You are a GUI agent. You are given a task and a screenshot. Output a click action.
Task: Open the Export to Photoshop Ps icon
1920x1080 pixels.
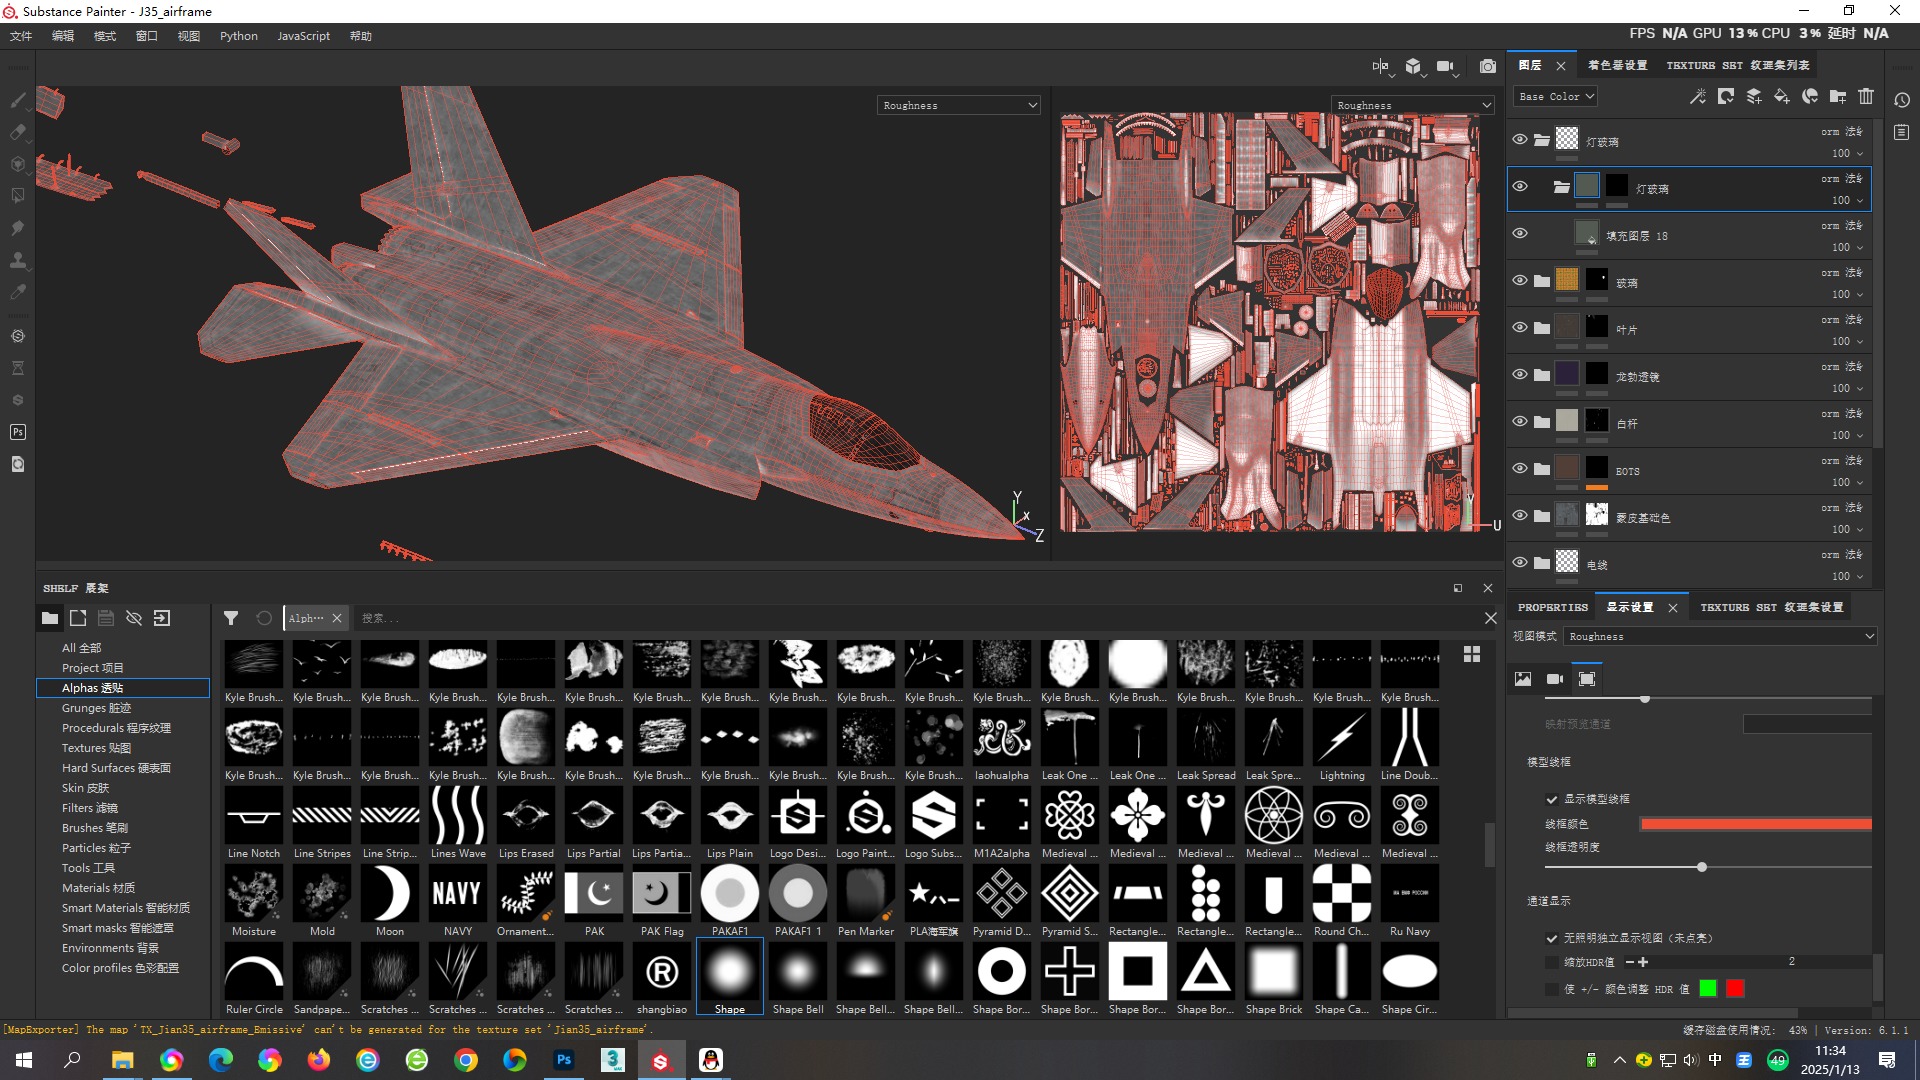pyautogui.click(x=17, y=432)
